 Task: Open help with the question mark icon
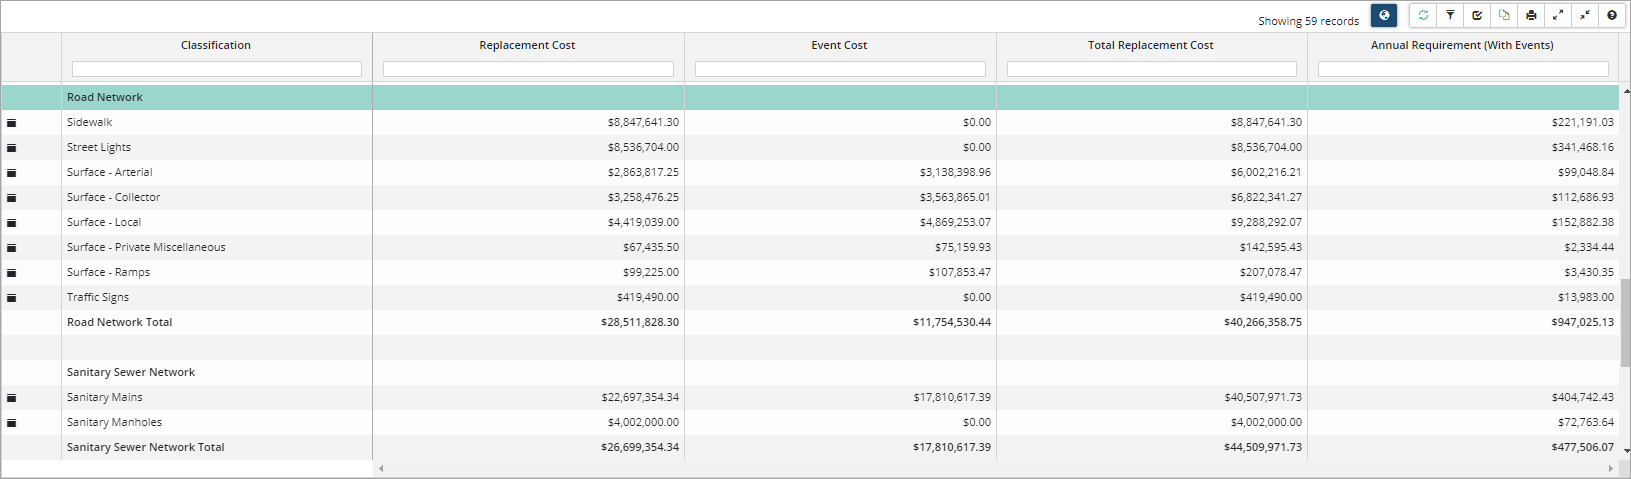coord(1612,15)
